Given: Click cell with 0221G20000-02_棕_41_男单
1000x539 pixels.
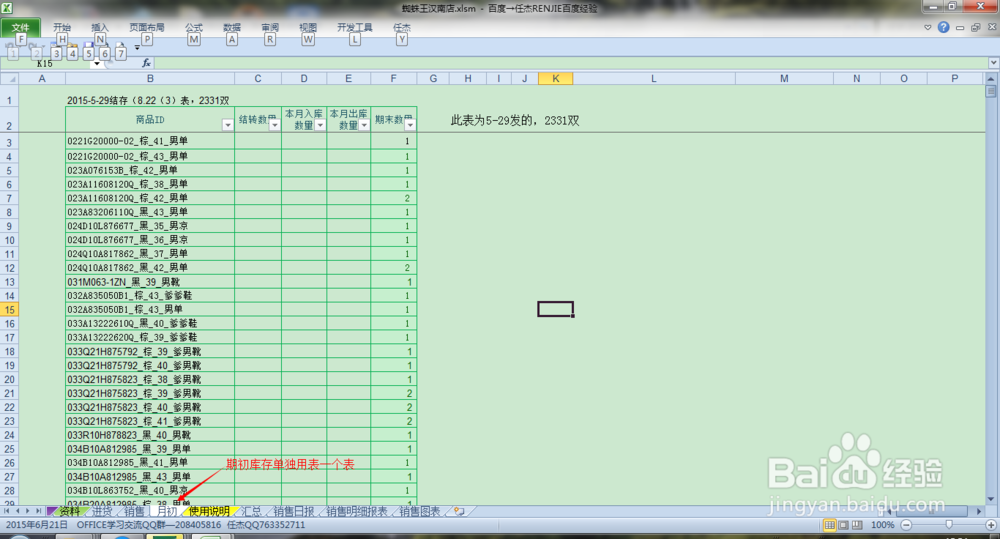Looking at the screenshot, I should 150,141.
